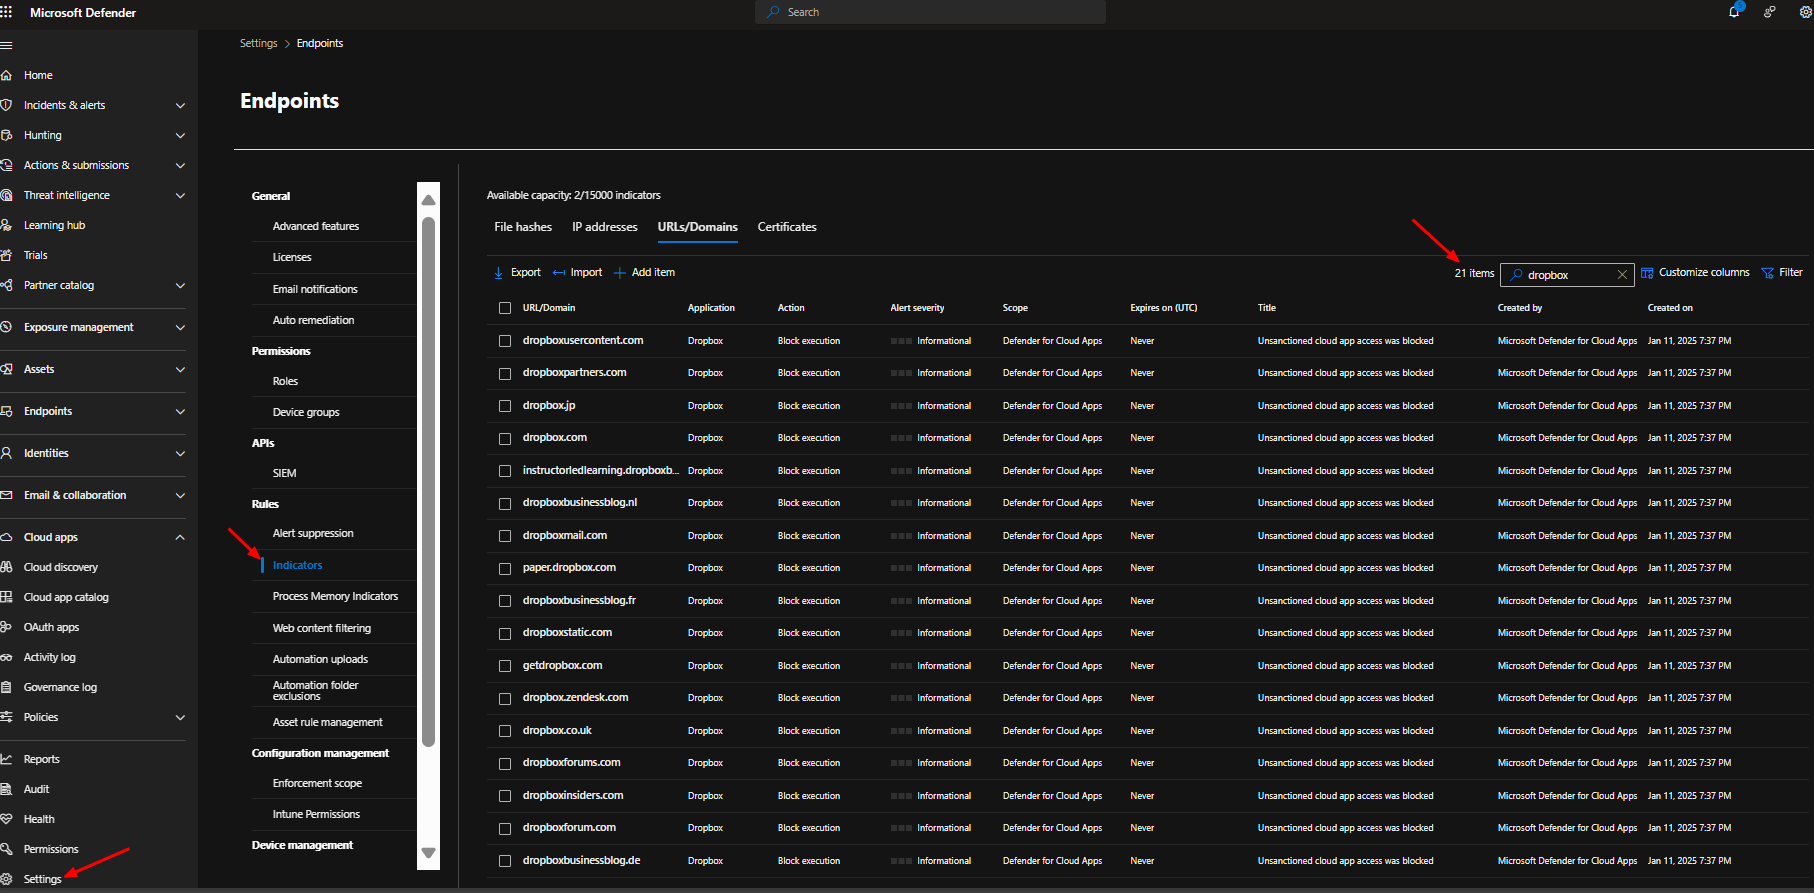Expand Threat intelligence chevron

click(180, 195)
